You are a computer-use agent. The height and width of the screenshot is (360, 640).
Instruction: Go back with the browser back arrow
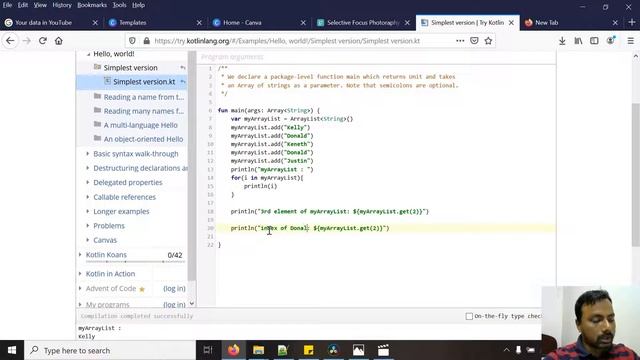click(x=10, y=41)
